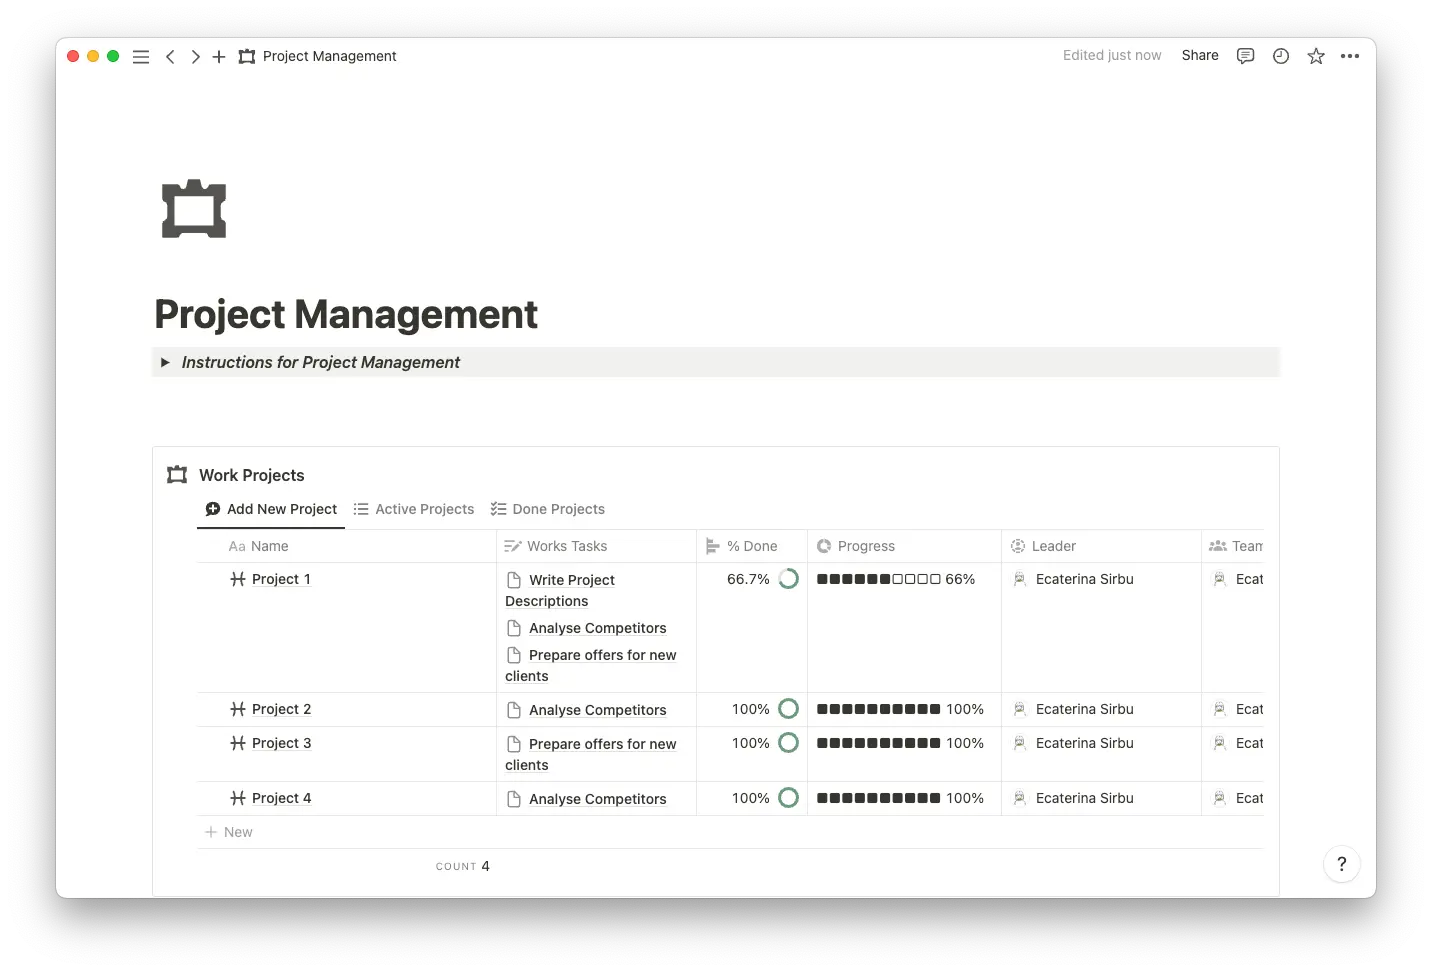View page history via the clock icon
The width and height of the screenshot is (1432, 972).
pos(1280,56)
